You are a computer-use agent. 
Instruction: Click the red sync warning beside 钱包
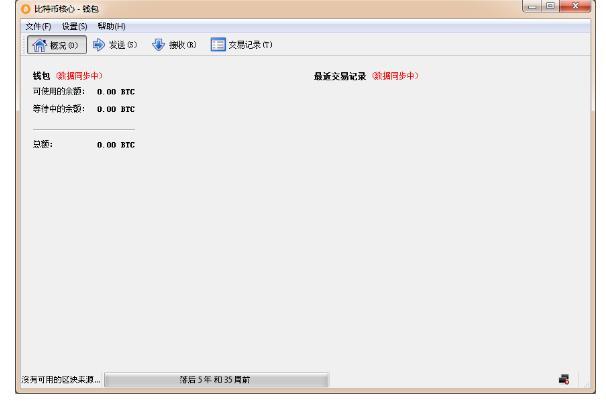click(79, 76)
